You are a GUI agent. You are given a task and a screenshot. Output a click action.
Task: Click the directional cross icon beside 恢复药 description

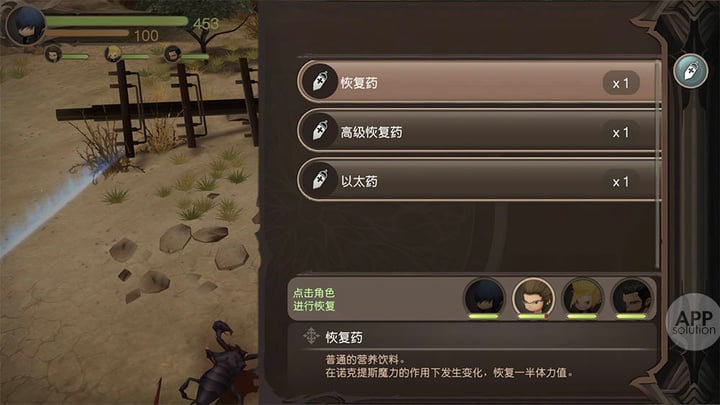311,336
